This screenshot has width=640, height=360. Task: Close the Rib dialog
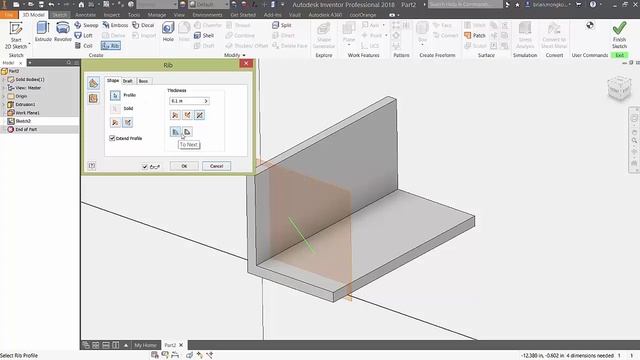pyautogui.click(x=246, y=64)
